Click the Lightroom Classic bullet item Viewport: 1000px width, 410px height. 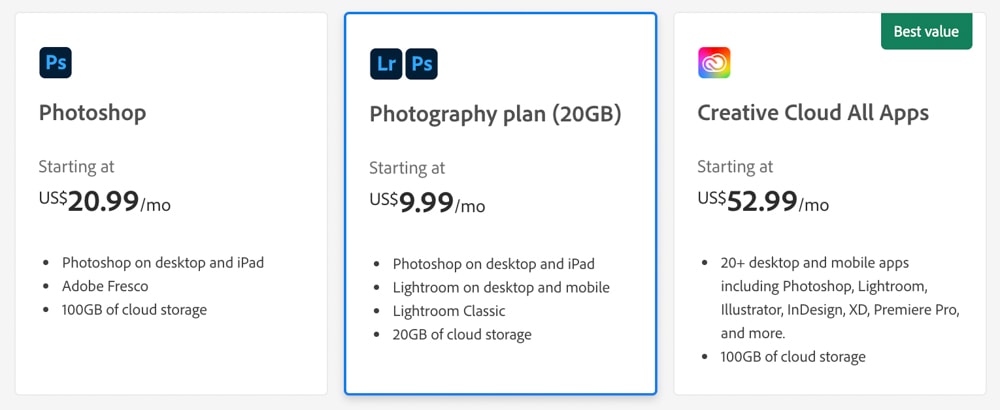click(449, 311)
